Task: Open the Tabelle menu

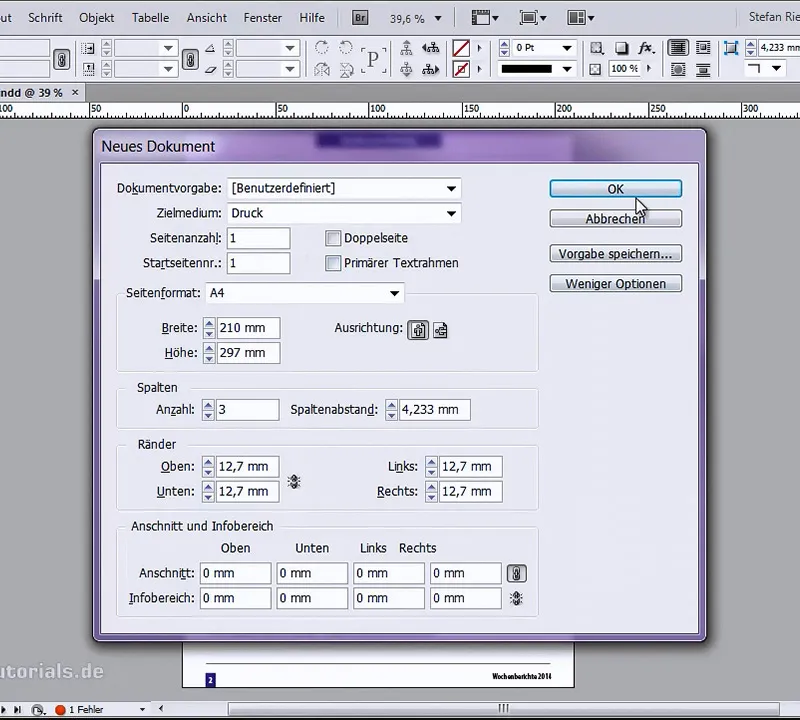Action: coord(150,18)
